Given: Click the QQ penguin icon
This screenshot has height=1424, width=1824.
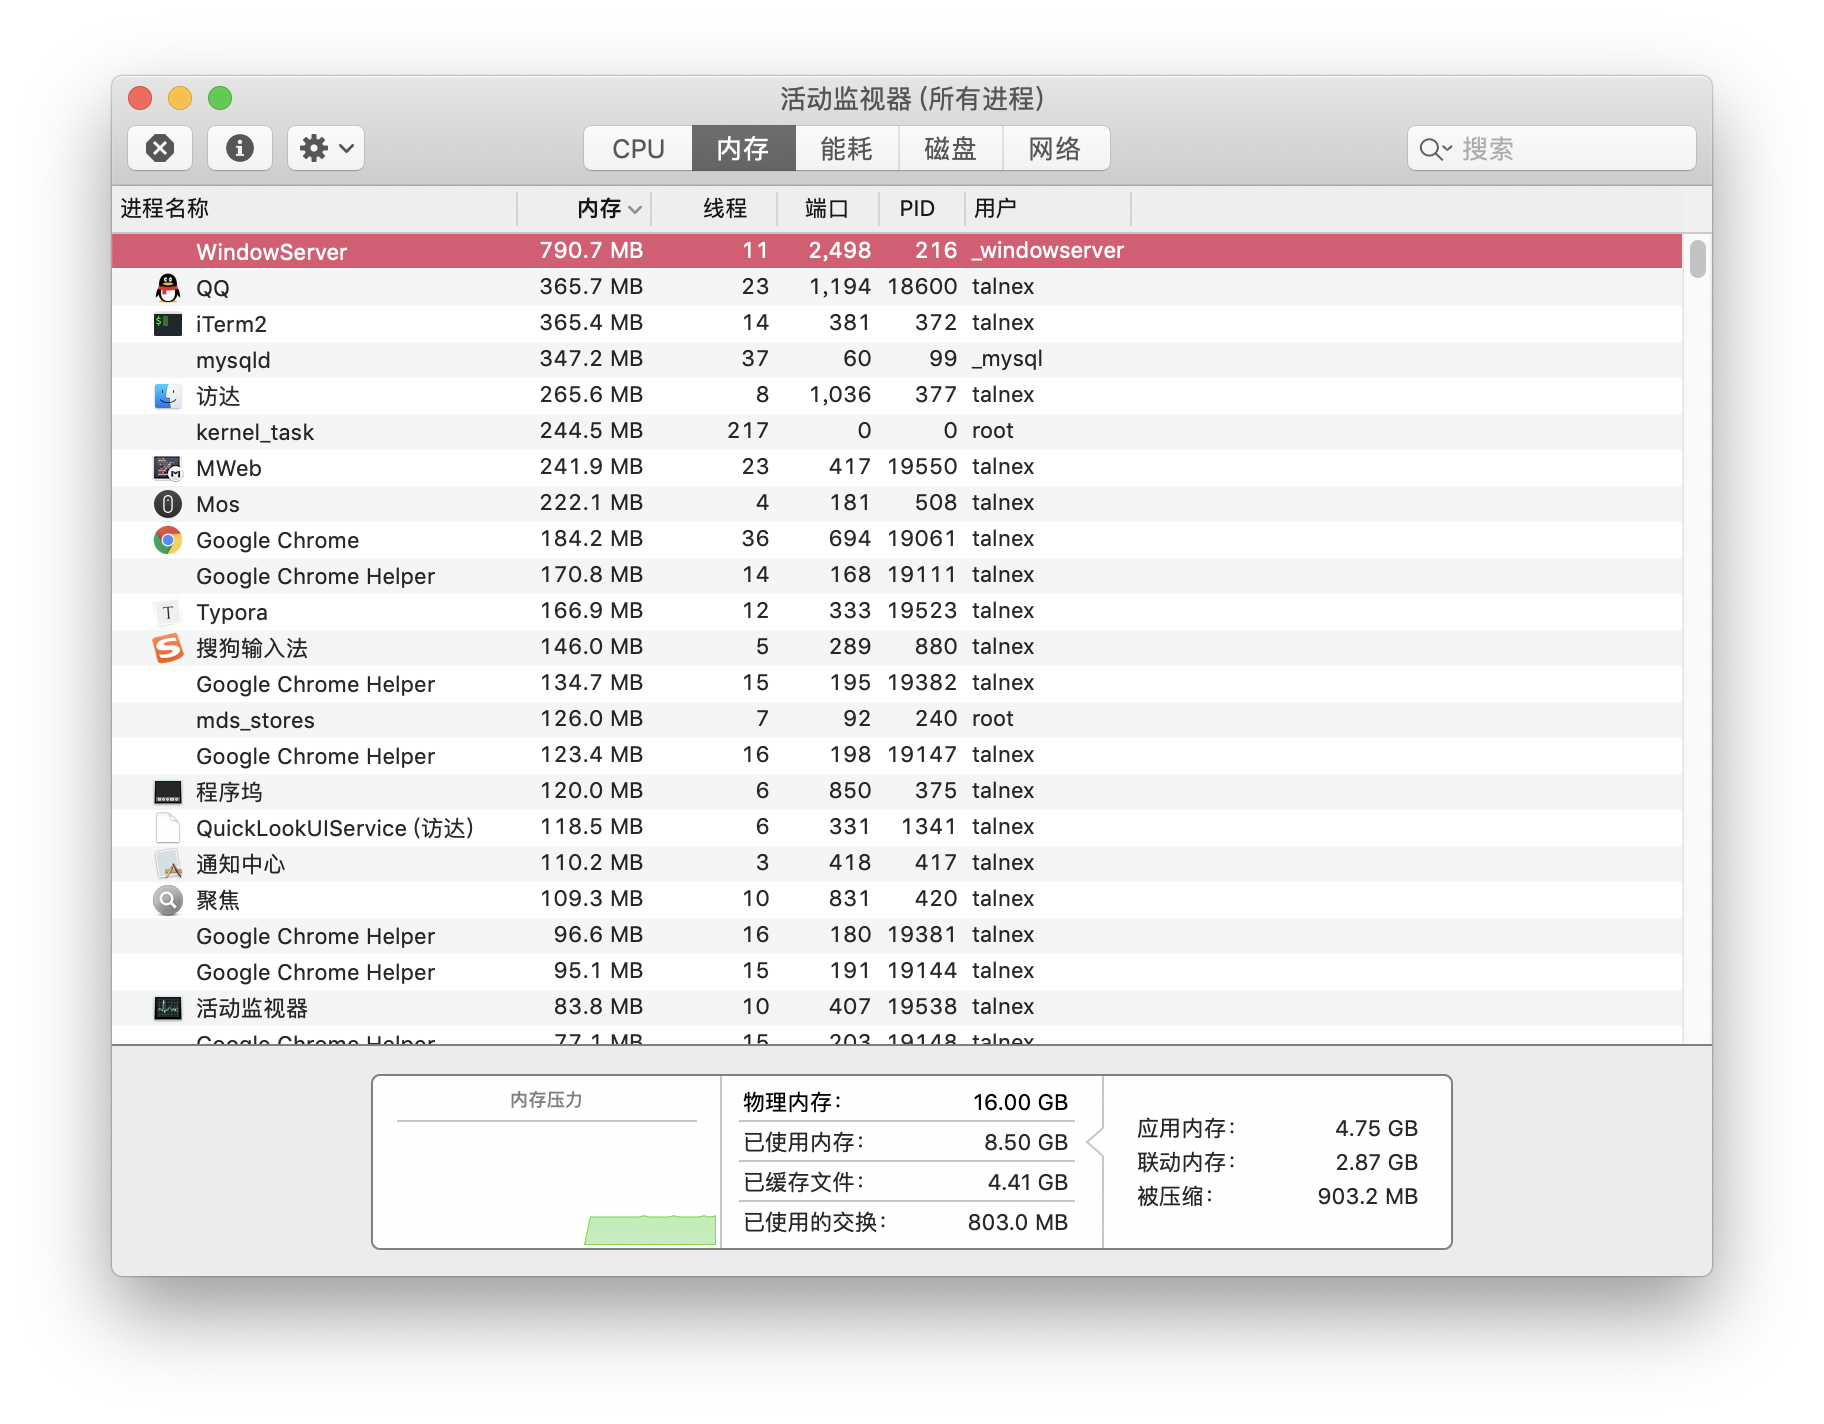Looking at the screenshot, I should (168, 288).
